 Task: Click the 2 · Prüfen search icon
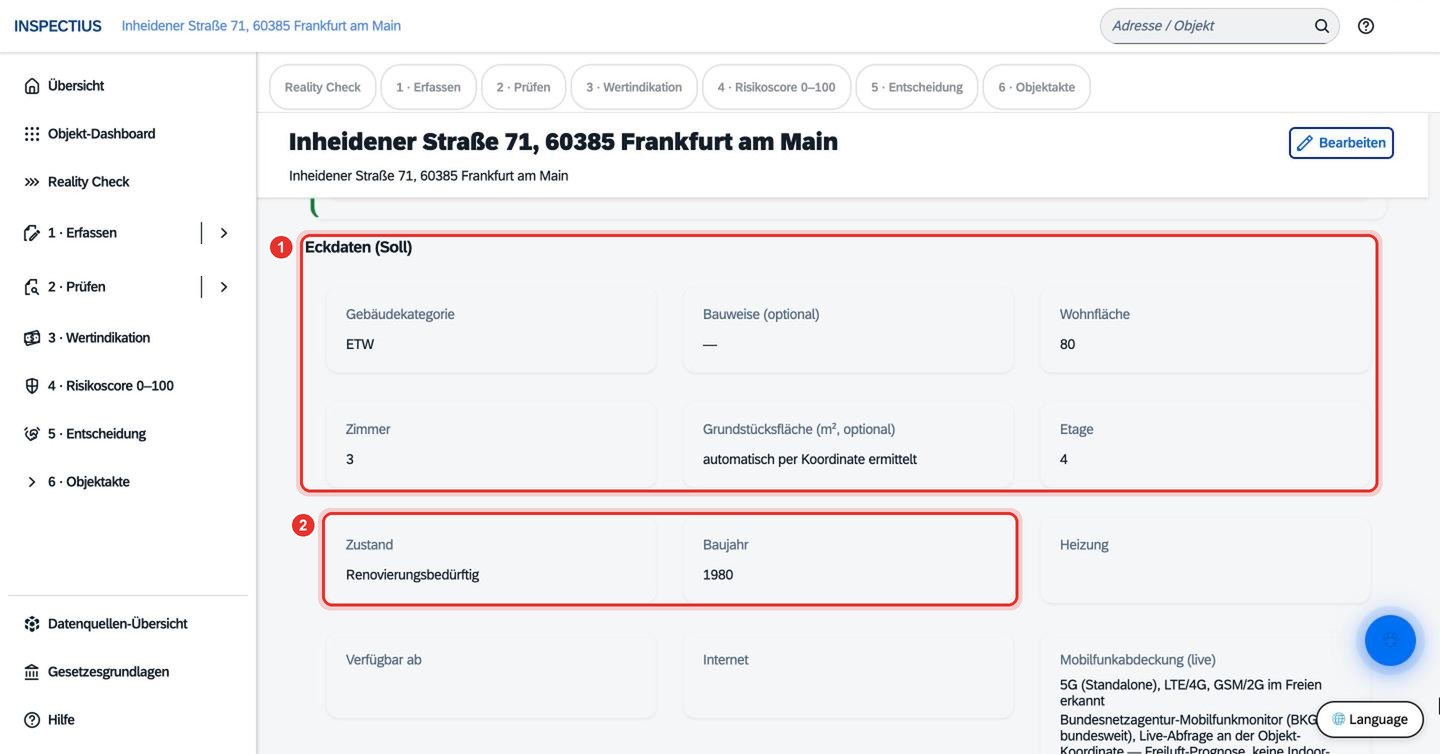[32, 287]
